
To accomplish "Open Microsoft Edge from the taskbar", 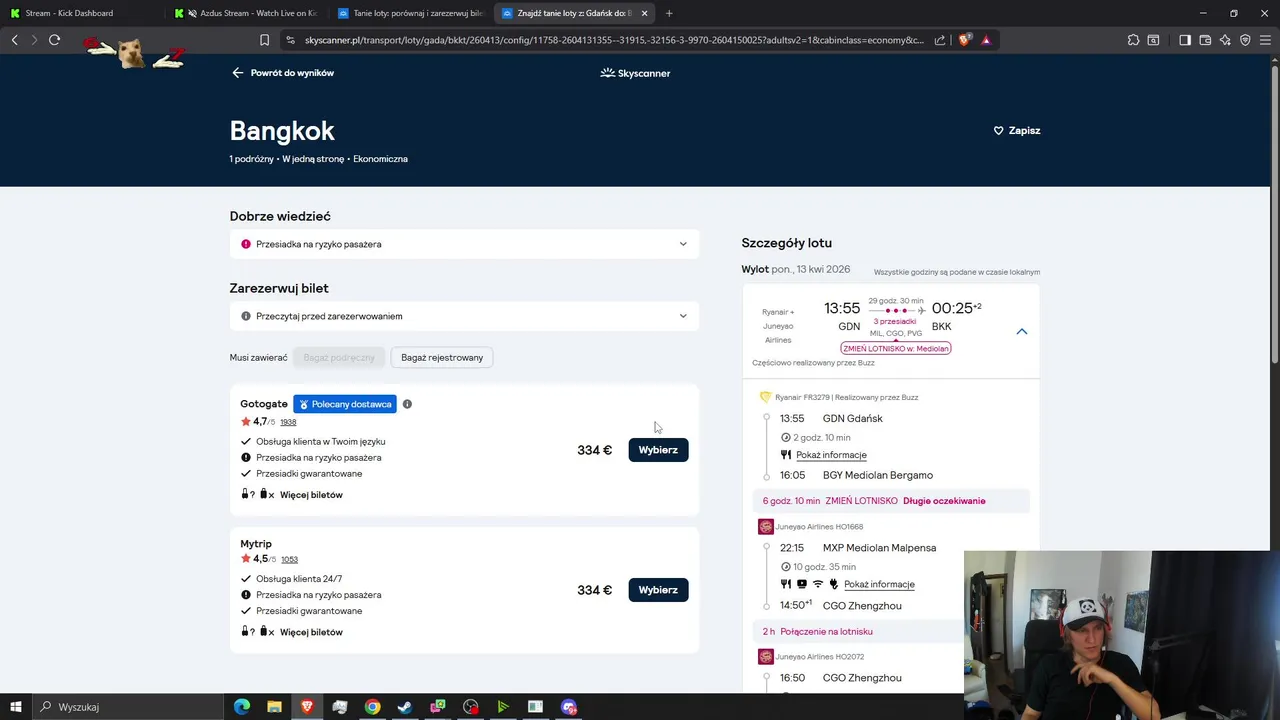I will coord(242,707).
